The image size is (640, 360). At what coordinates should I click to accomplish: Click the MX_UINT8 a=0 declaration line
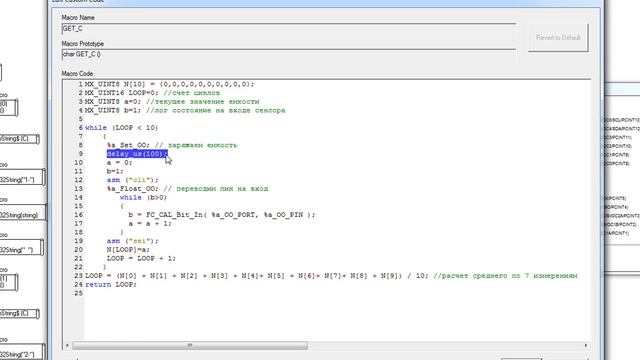point(172,102)
